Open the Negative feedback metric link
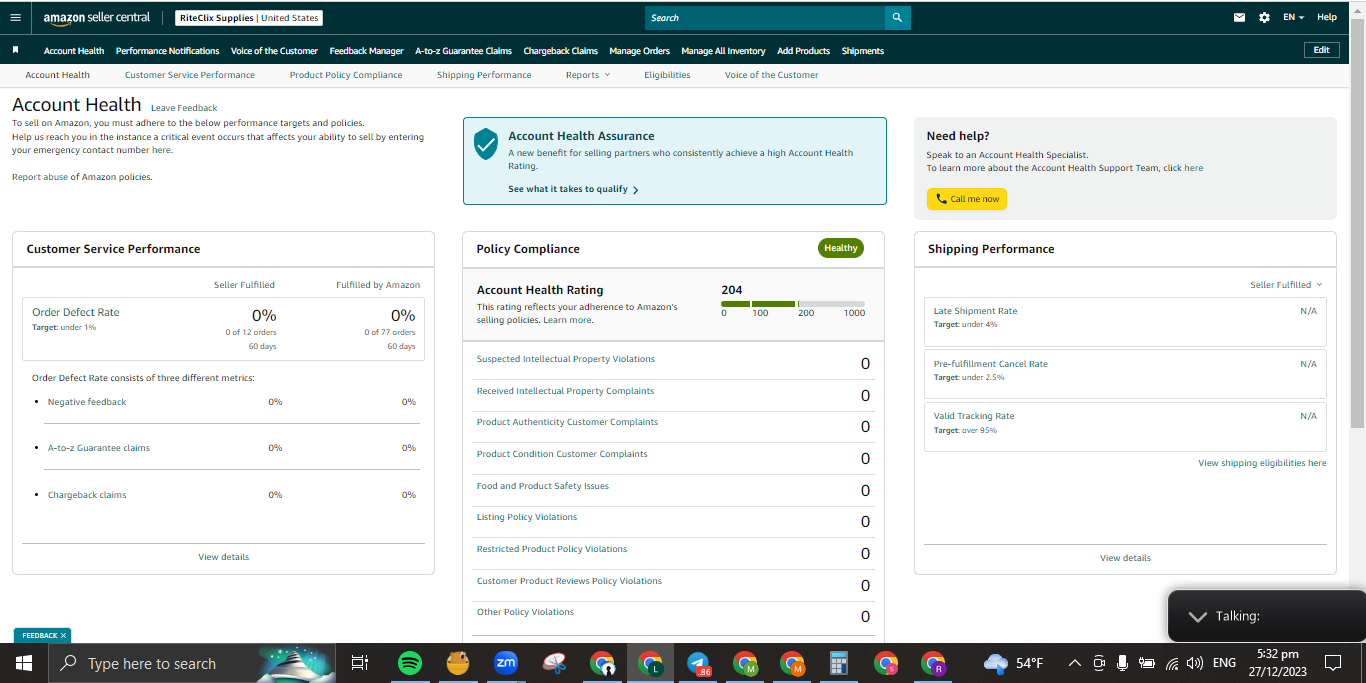Screen dimensions: 1366x683 pyautogui.click(x=87, y=402)
